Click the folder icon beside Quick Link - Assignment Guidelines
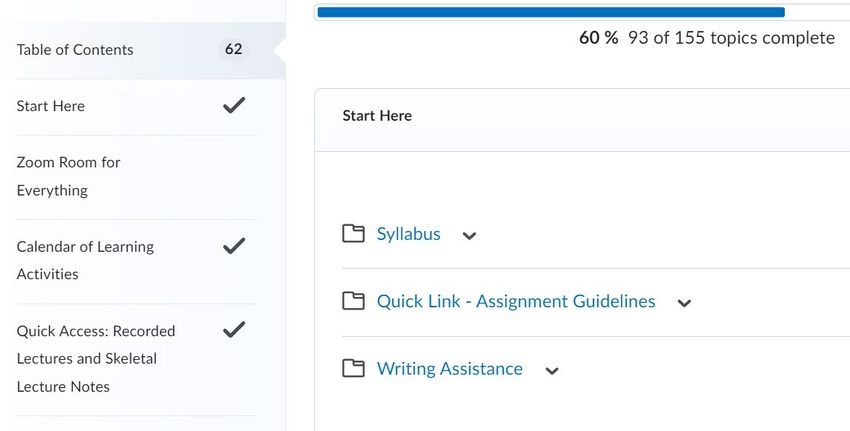This screenshot has height=431, width=850. tap(353, 301)
